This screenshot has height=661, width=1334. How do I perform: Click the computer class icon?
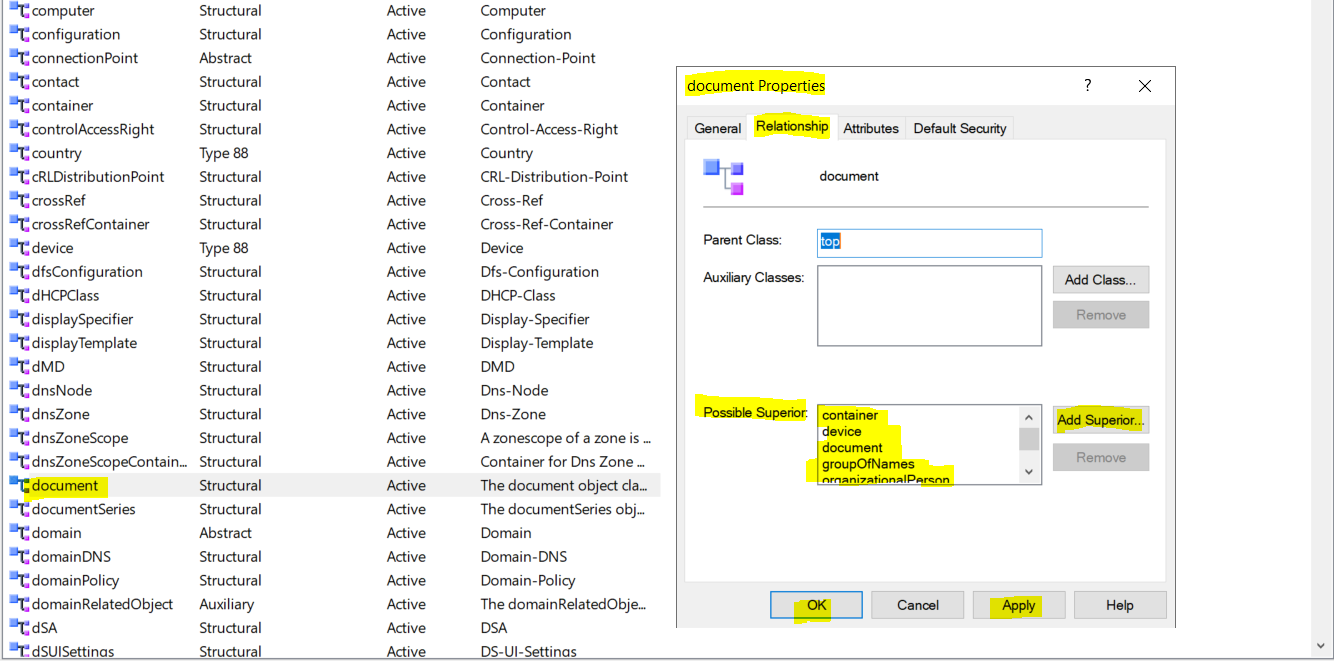(20, 10)
